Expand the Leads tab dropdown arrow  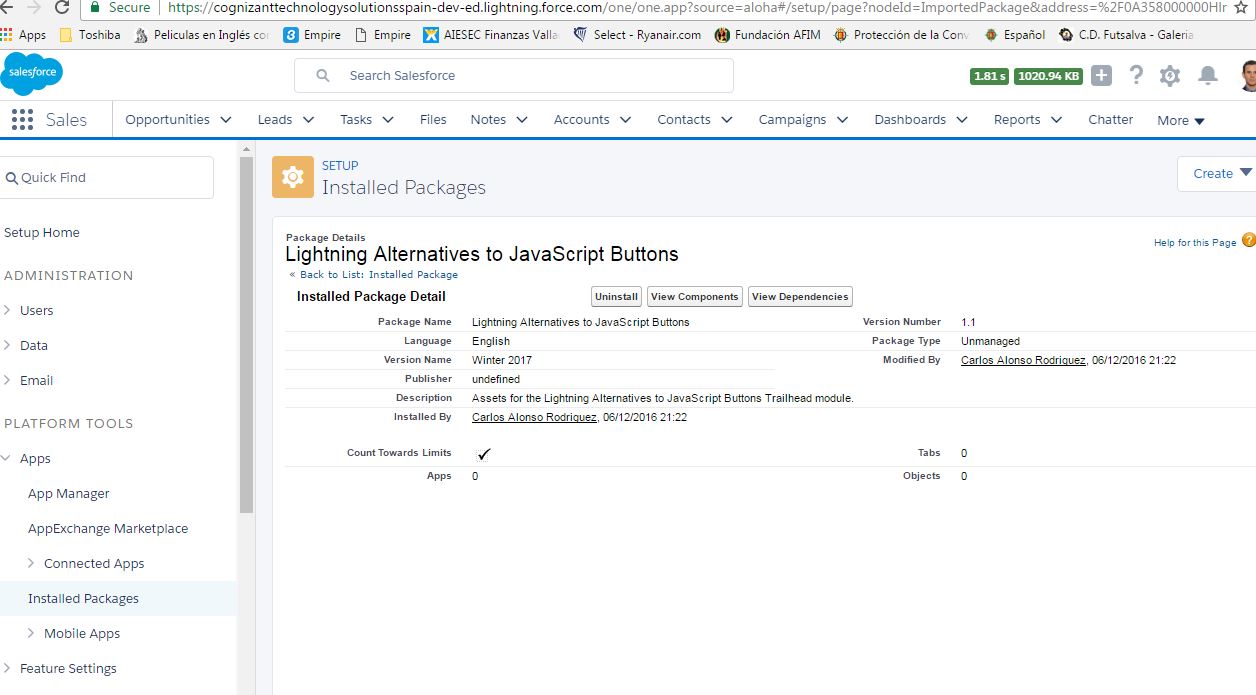pos(308,120)
